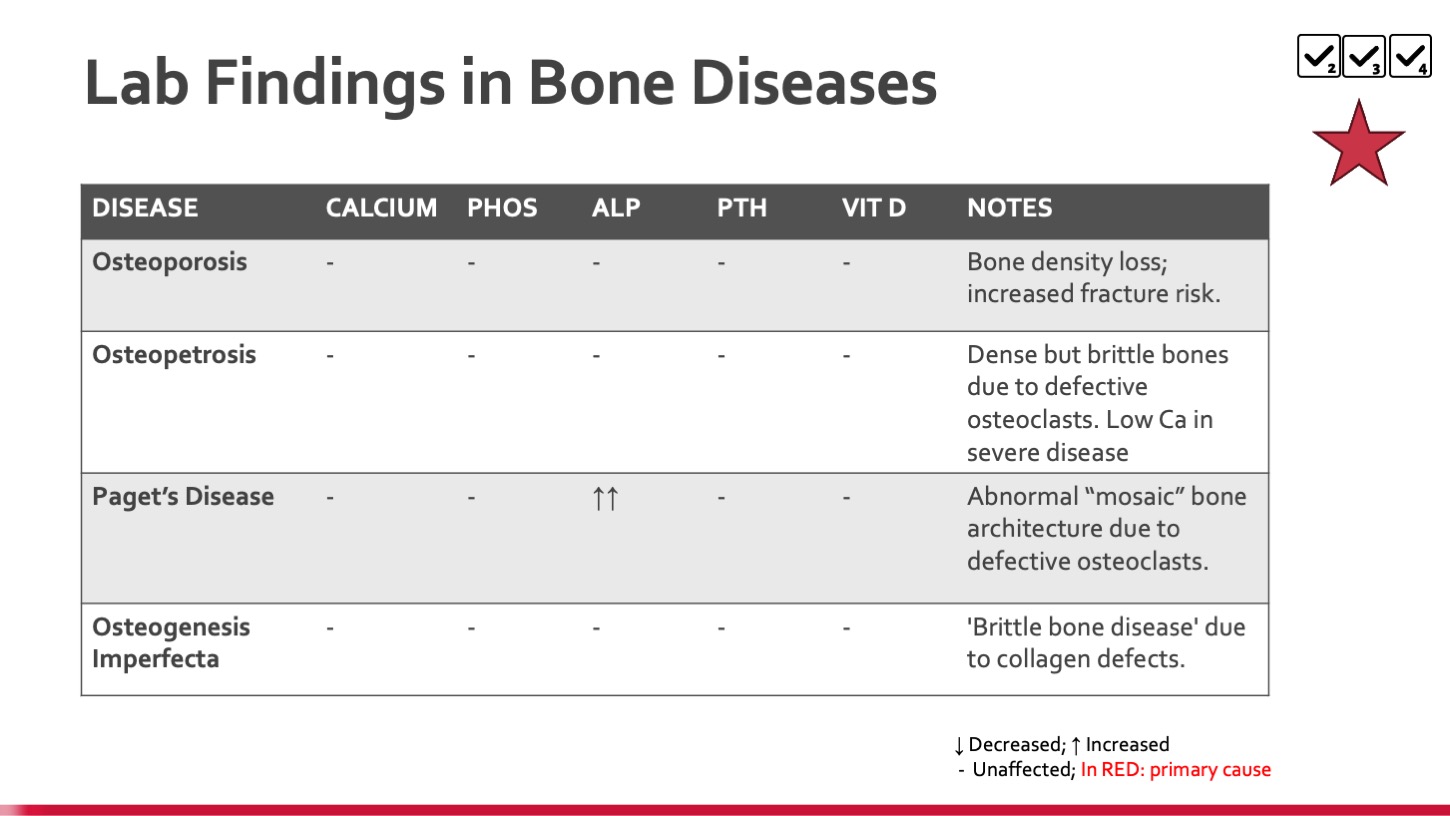
Task: Click the red 'In RED: primary cause' legend text
Action: click(1176, 770)
